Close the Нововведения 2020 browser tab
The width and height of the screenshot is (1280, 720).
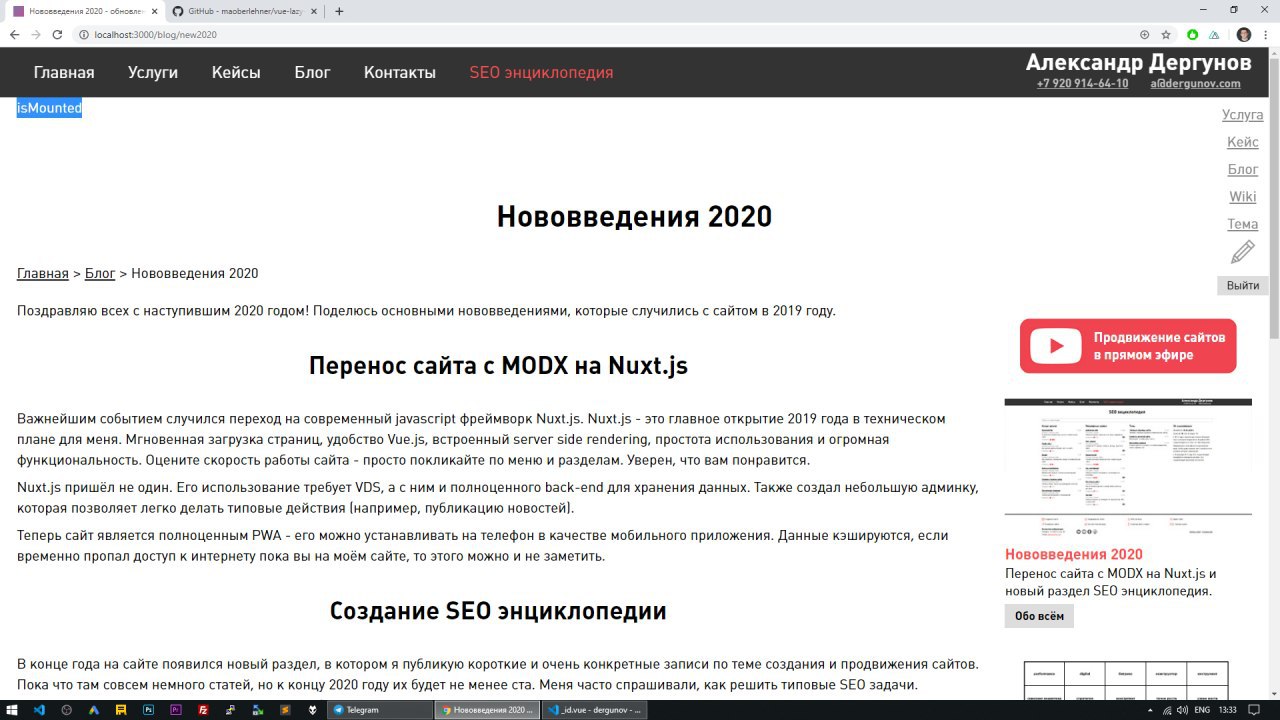coord(153,11)
